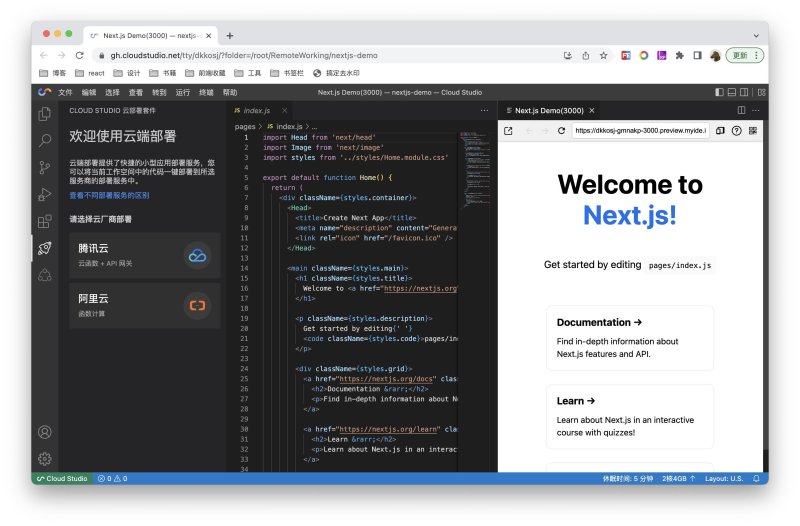The image size is (800, 526).
Task: Close the Next.js Demo(3000) preview tab
Action: 592,110
